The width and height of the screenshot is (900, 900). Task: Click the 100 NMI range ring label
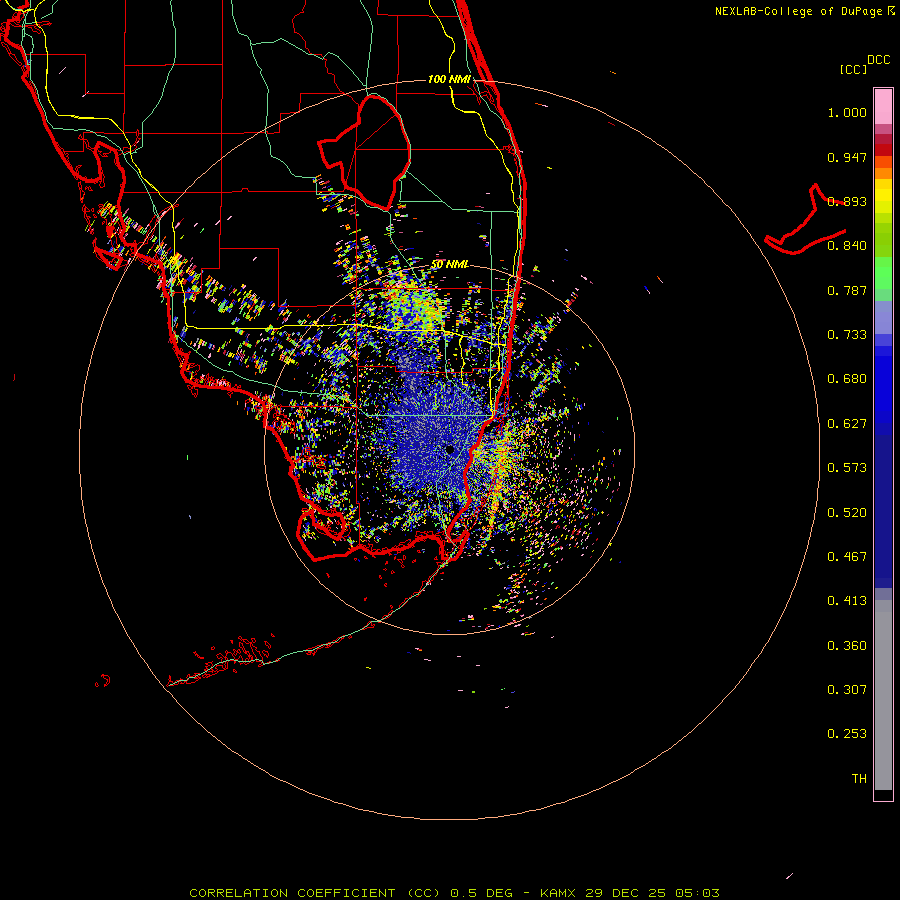point(449,79)
